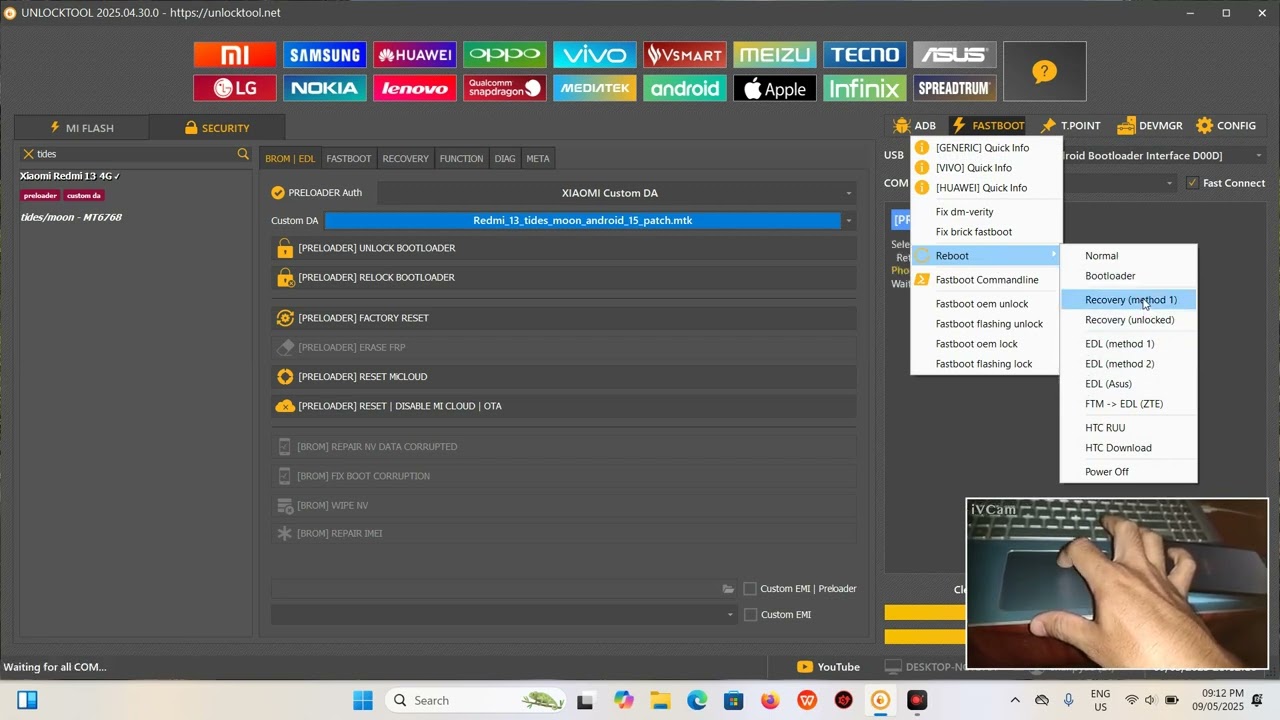Select the META tab
The height and width of the screenshot is (720, 1280).
538,158
